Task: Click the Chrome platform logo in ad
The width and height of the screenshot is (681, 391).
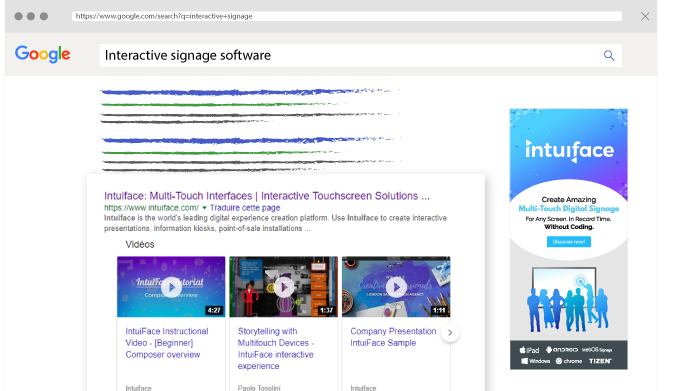Action: 569,361
